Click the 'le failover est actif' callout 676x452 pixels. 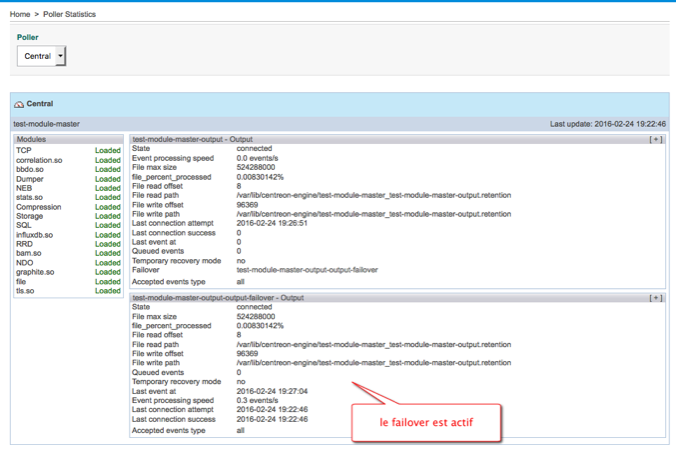[x=426, y=422]
